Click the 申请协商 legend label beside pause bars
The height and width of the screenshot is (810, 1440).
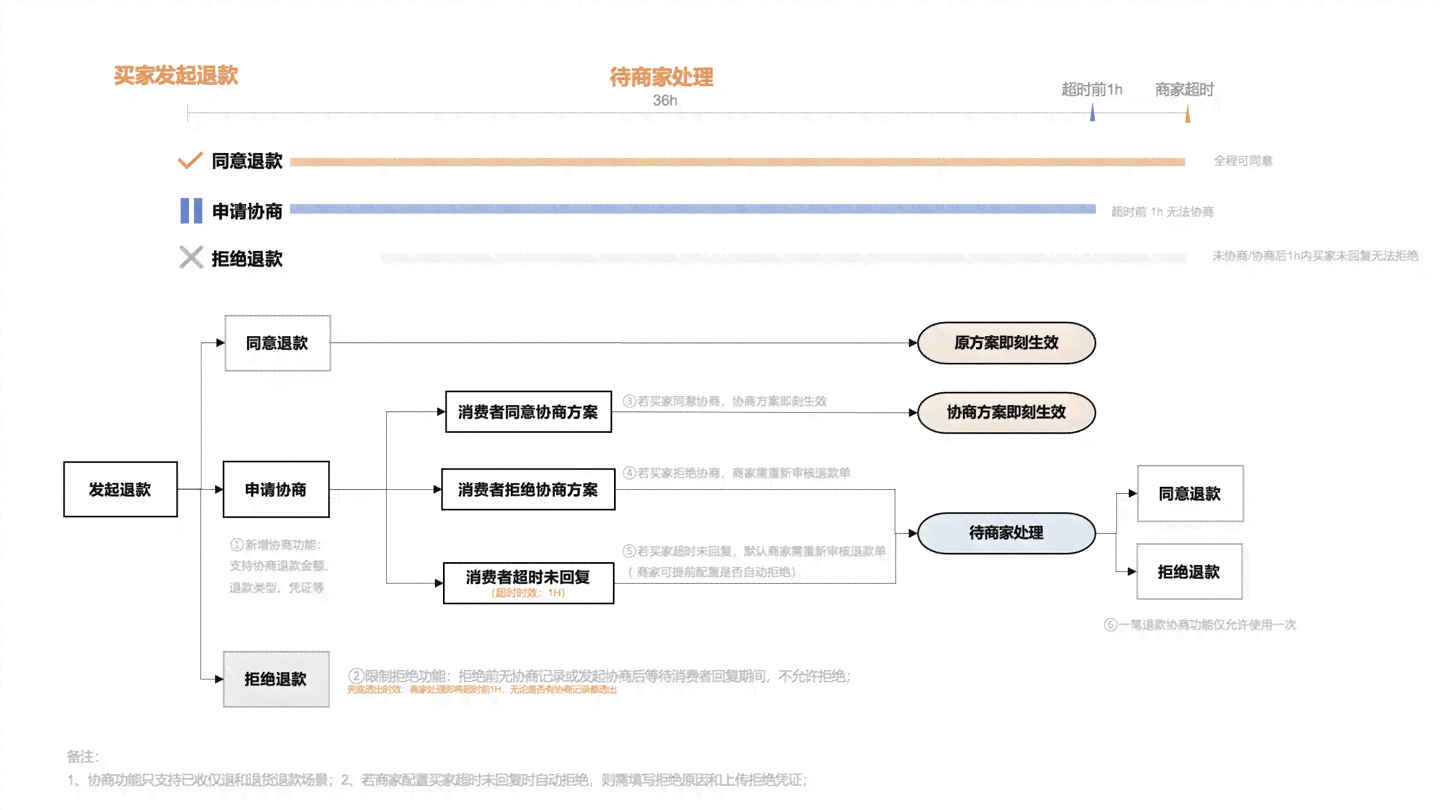coord(247,211)
